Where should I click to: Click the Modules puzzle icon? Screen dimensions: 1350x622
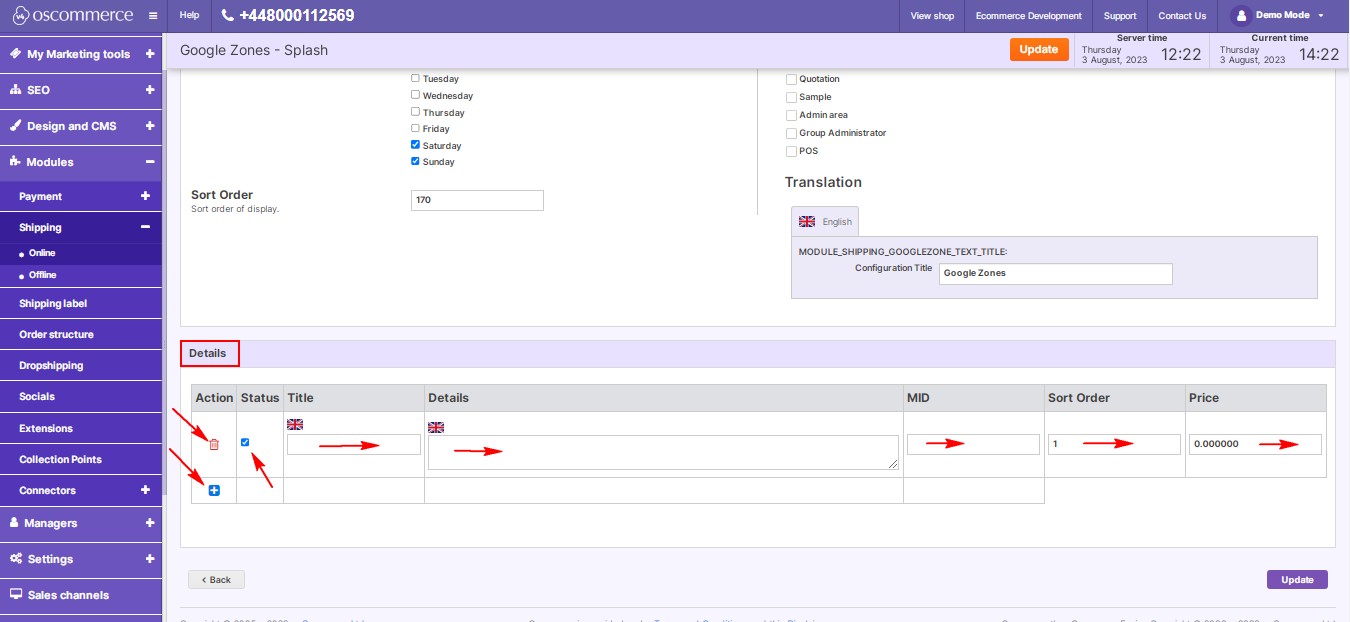pyautogui.click(x=15, y=162)
